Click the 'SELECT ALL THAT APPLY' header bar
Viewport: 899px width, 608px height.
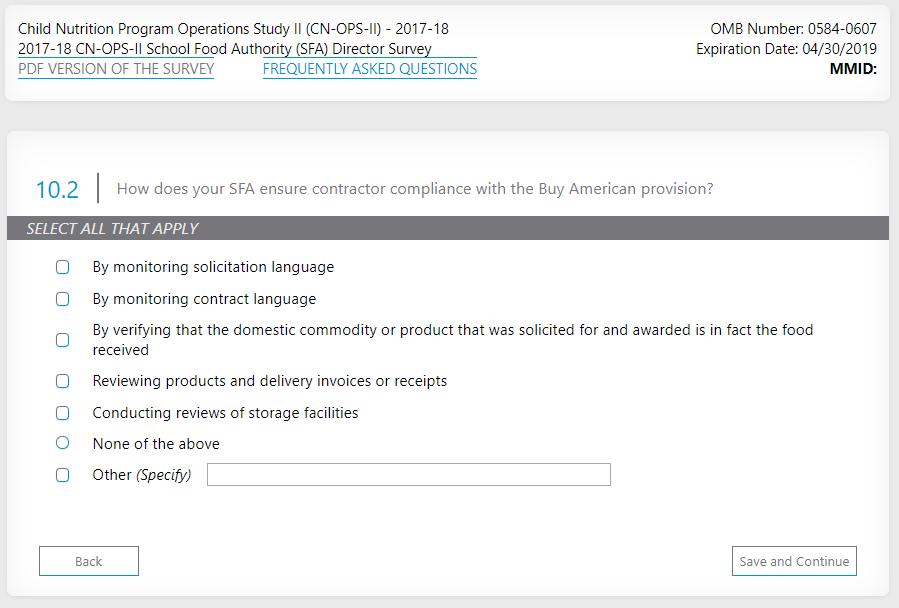click(x=448, y=228)
